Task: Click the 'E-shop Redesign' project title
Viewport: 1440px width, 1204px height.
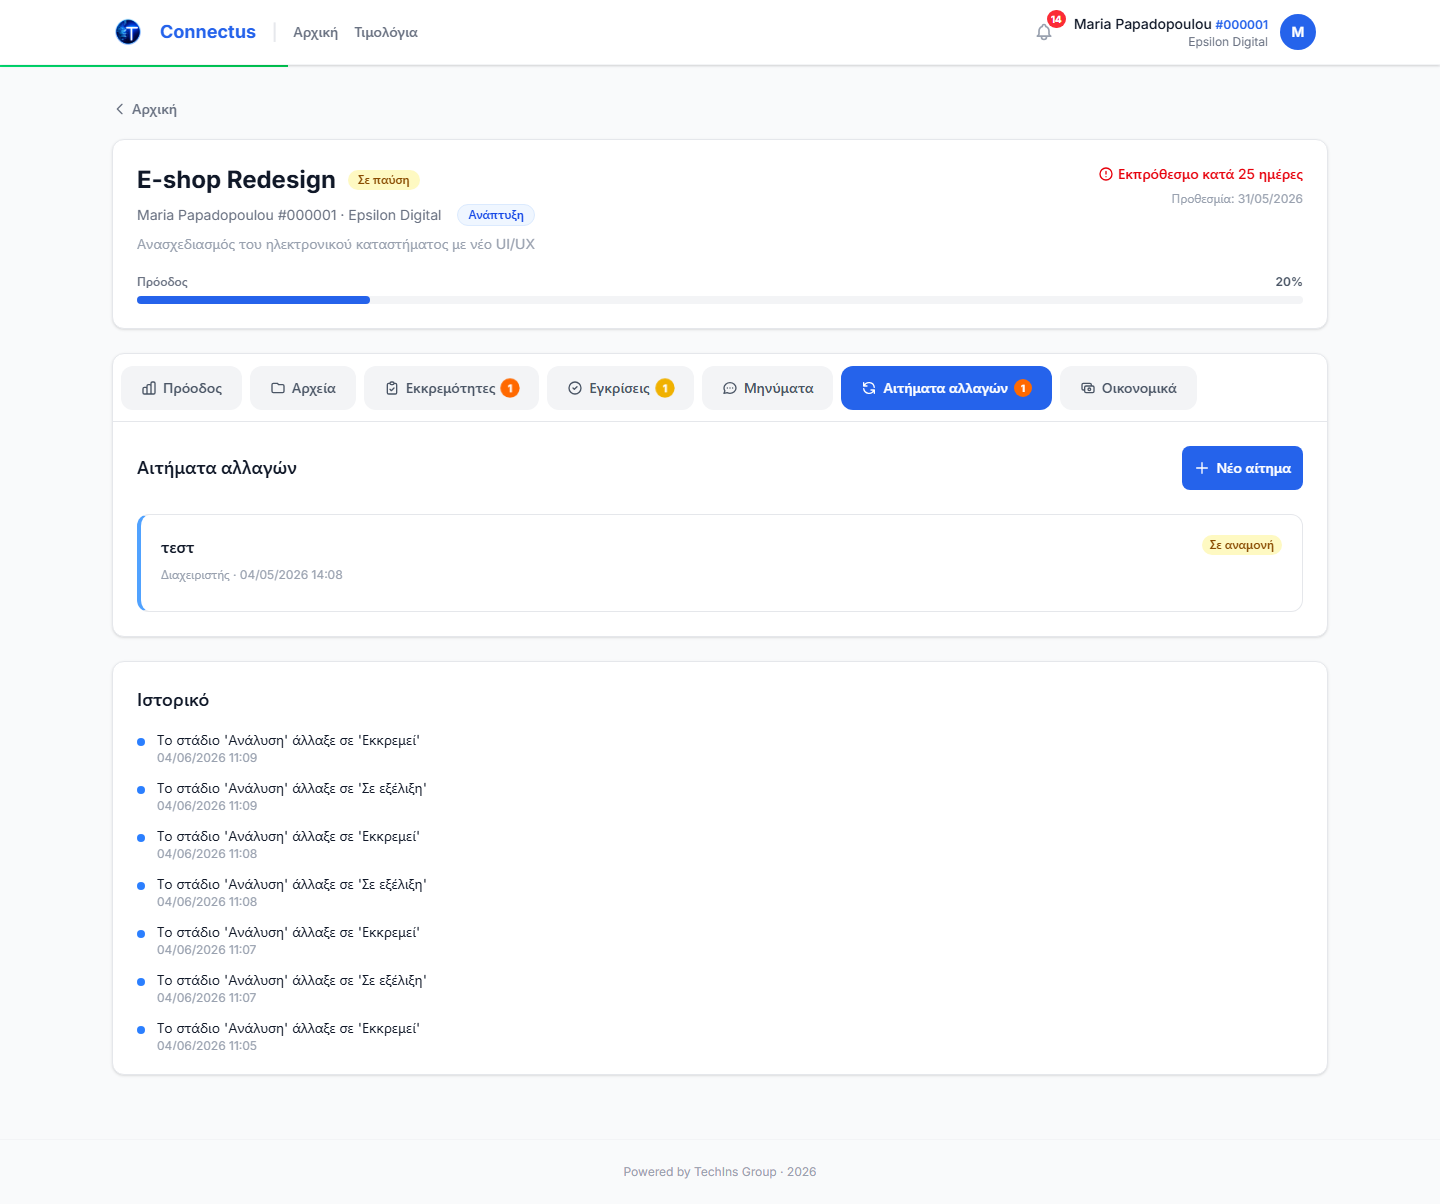Action: coord(236,180)
